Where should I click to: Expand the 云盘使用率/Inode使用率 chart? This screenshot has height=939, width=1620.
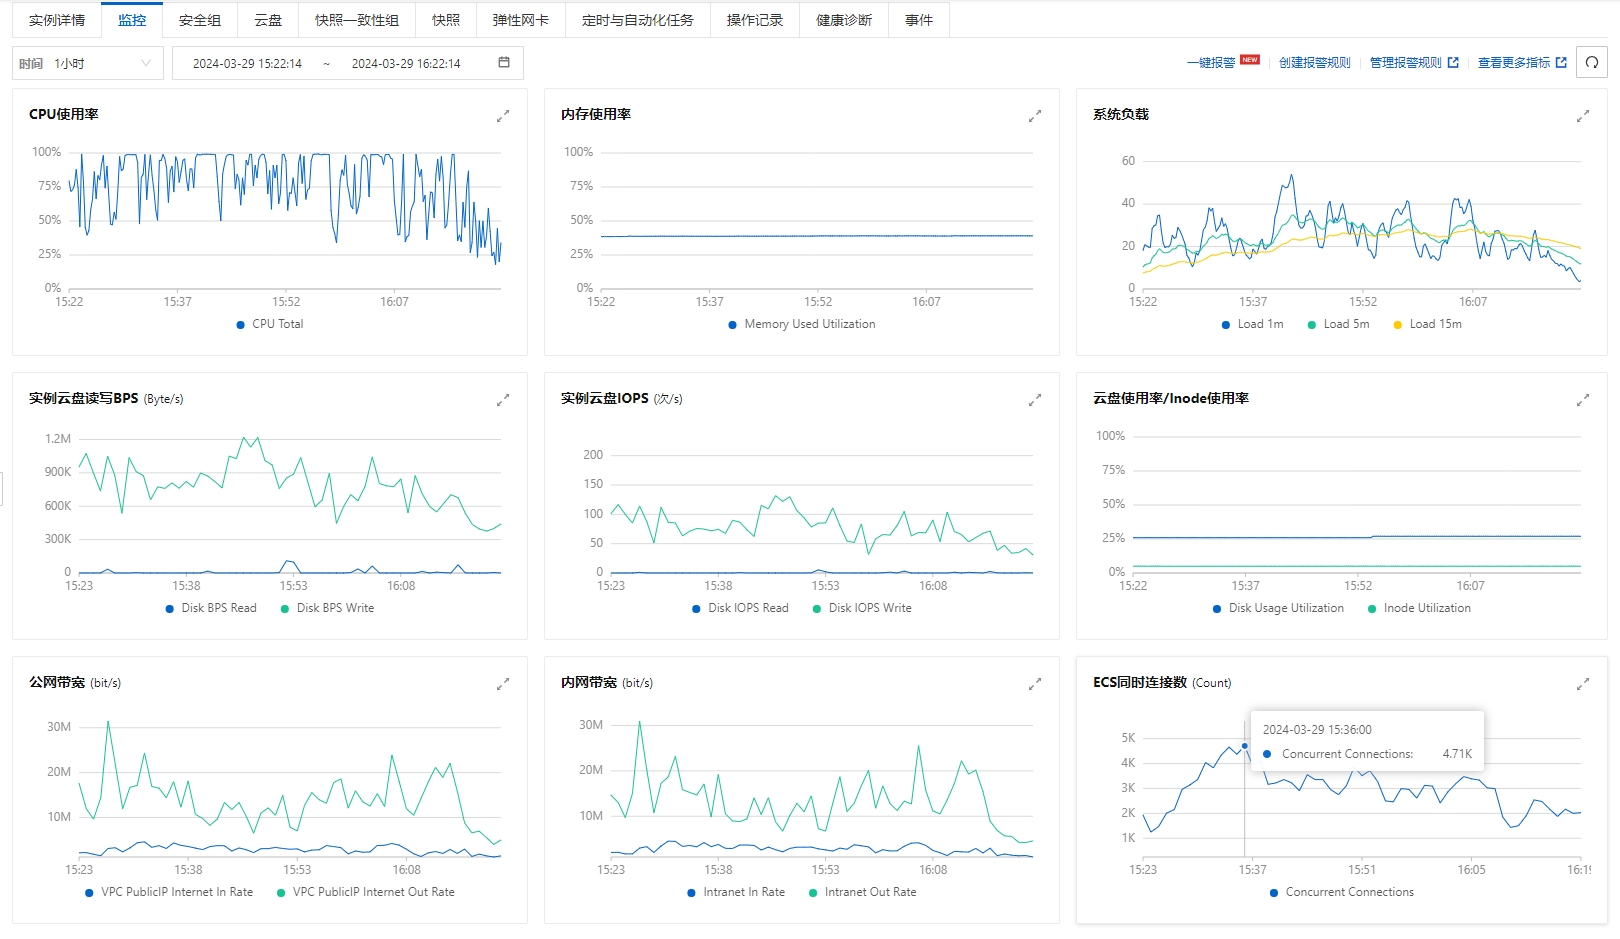1583,400
